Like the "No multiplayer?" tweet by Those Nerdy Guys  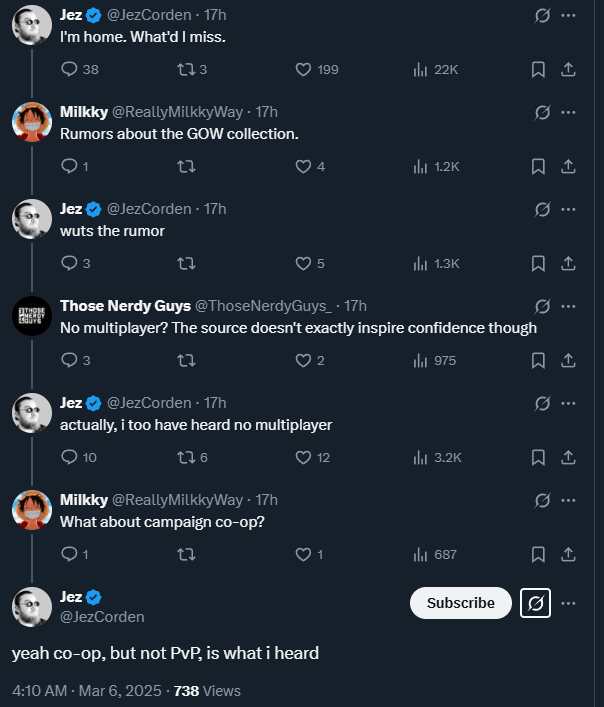pyautogui.click(x=304, y=360)
